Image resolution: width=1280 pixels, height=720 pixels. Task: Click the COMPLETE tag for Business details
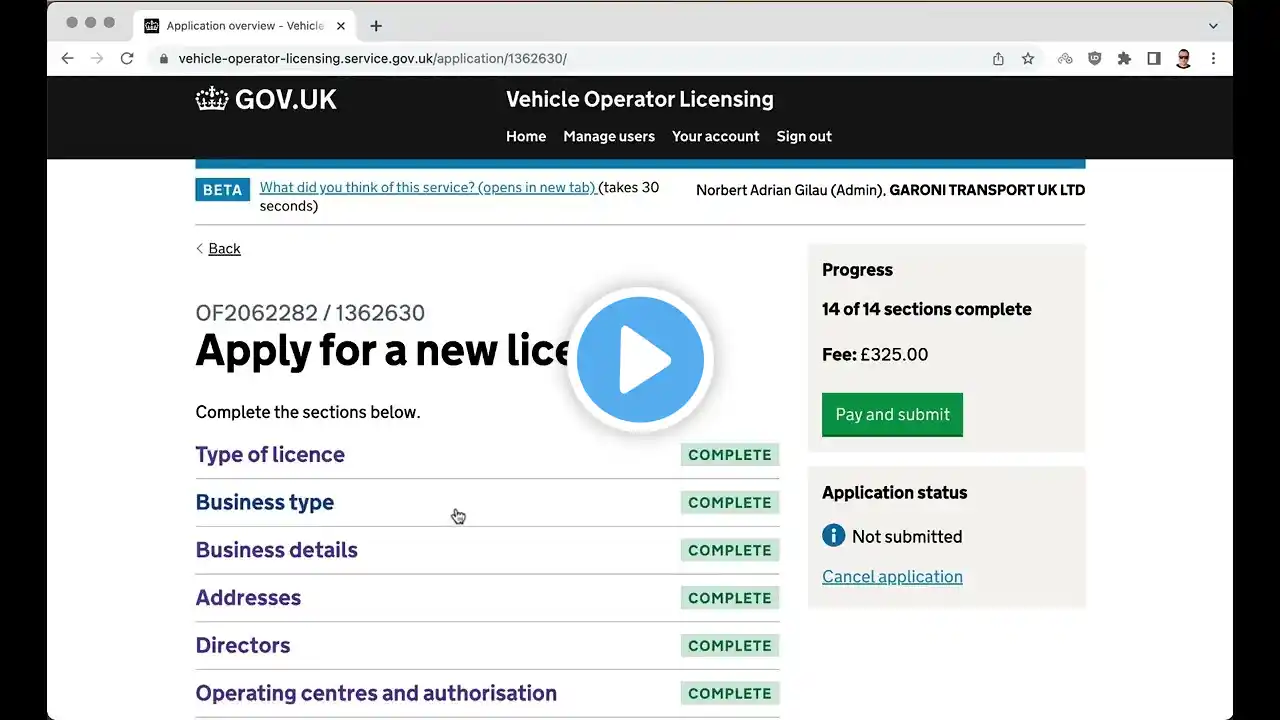[730, 550]
